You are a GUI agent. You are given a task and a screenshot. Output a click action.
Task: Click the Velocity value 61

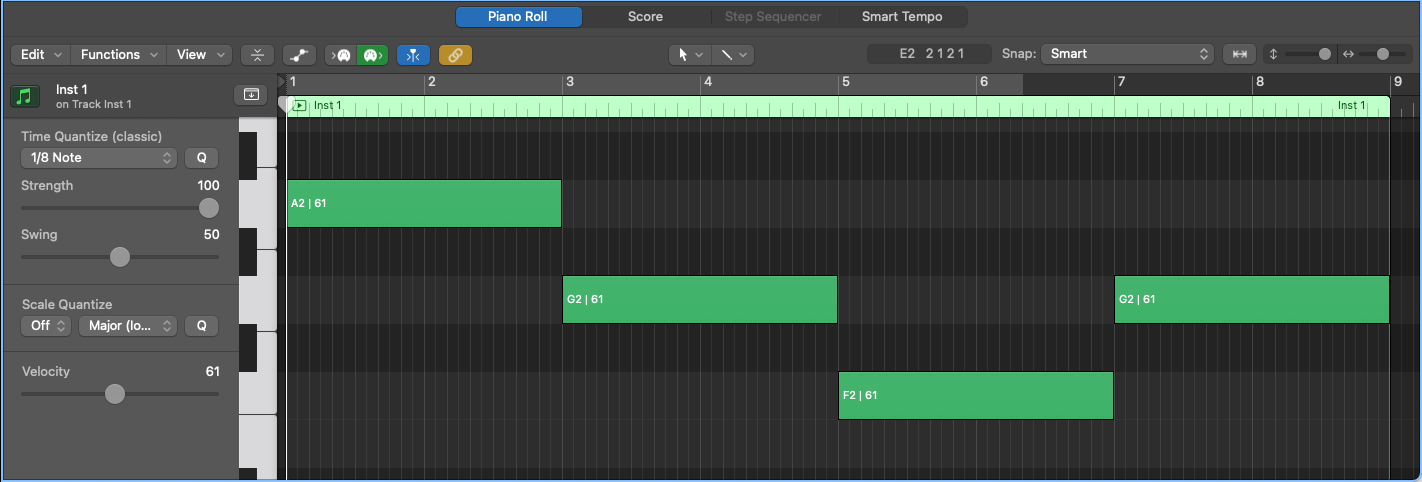point(212,372)
